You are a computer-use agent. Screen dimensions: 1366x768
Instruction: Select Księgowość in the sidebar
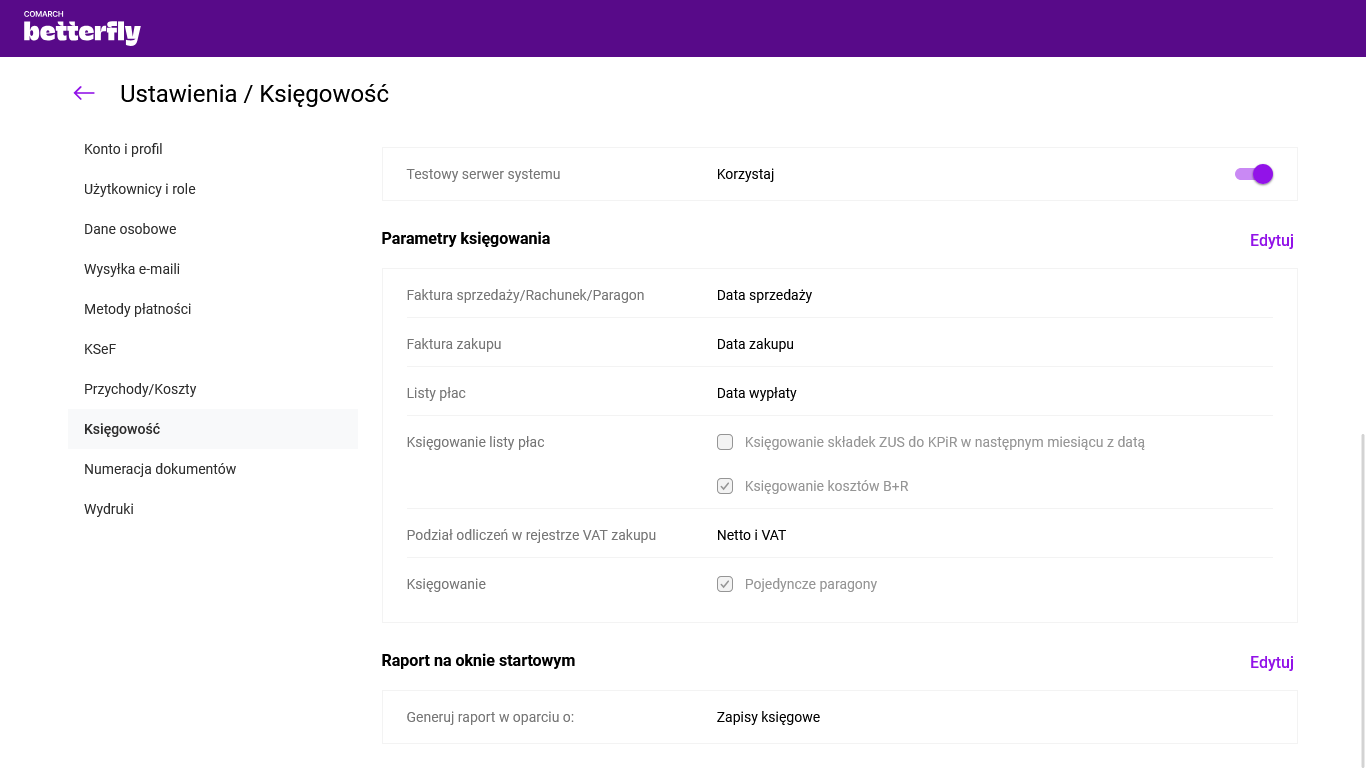point(122,429)
